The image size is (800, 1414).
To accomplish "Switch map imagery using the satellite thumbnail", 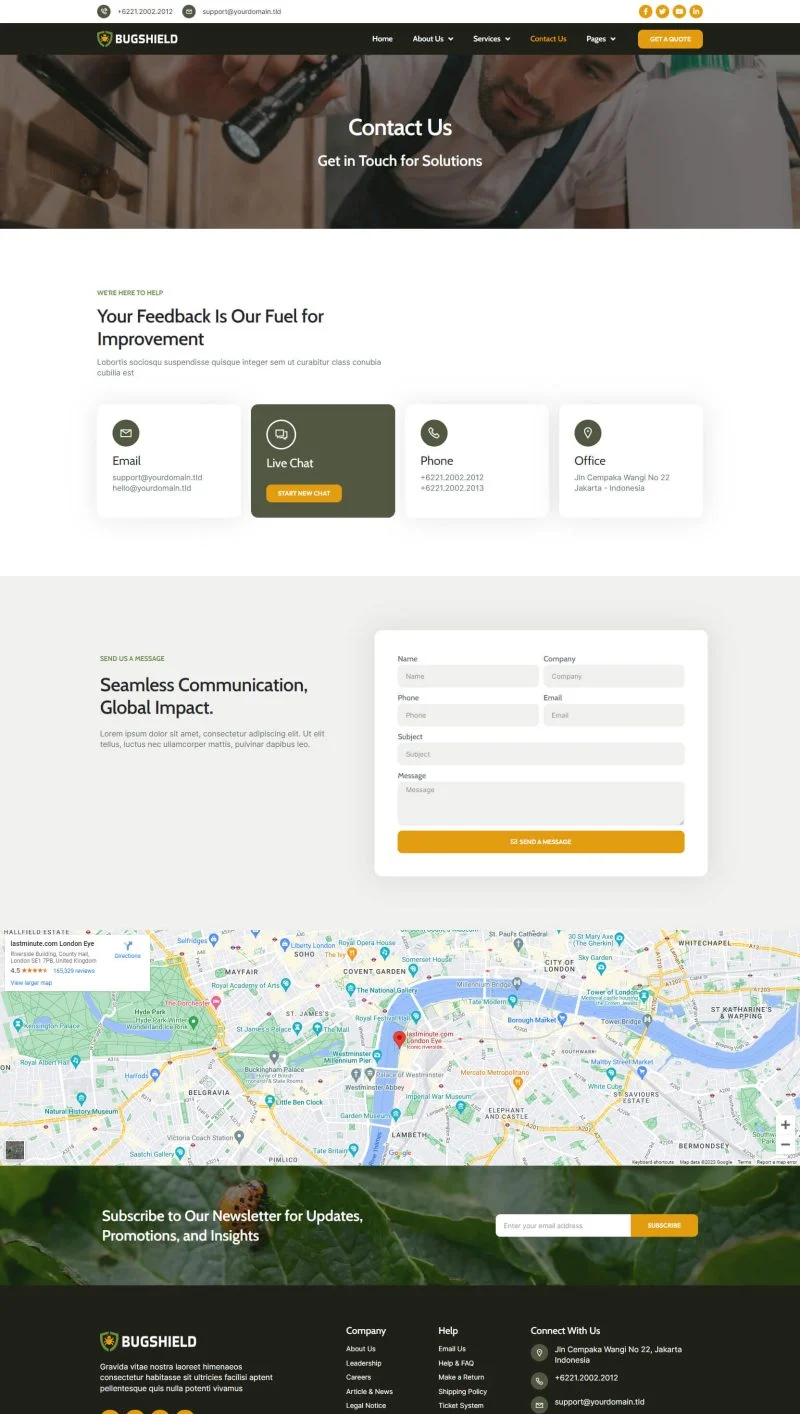I will click(x=14, y=1150).
